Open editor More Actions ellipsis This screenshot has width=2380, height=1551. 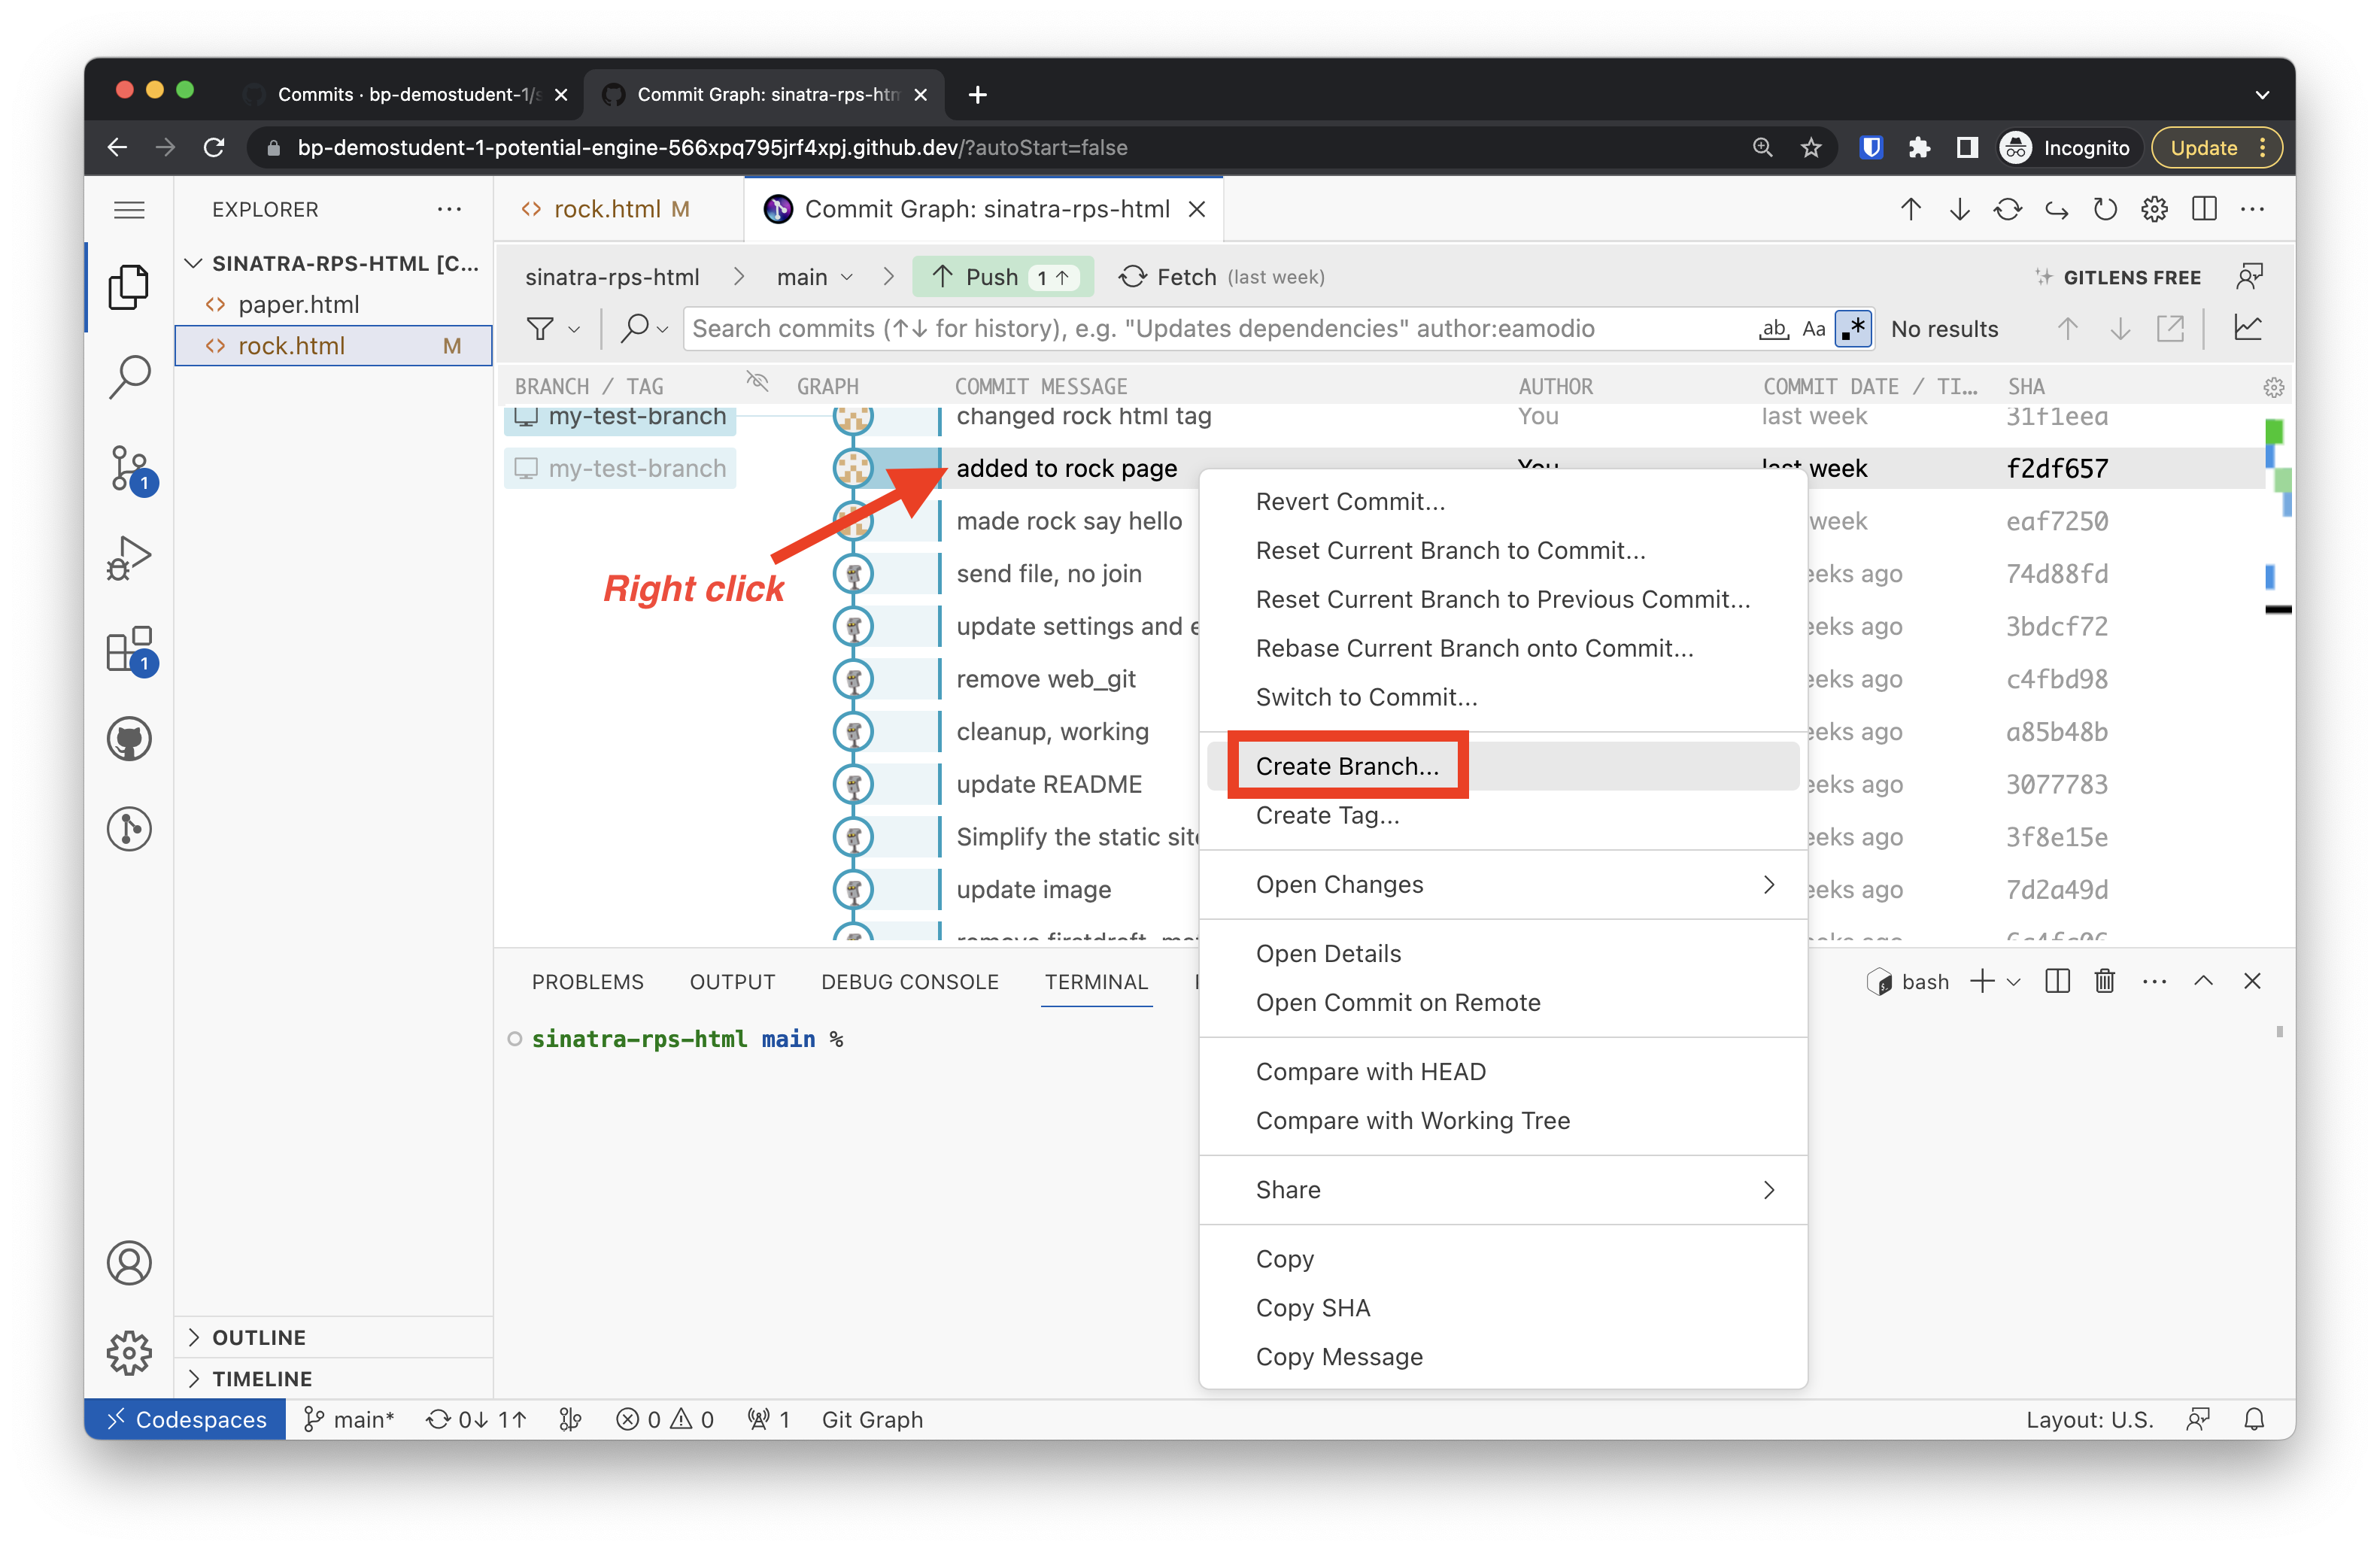[2253, 209]
